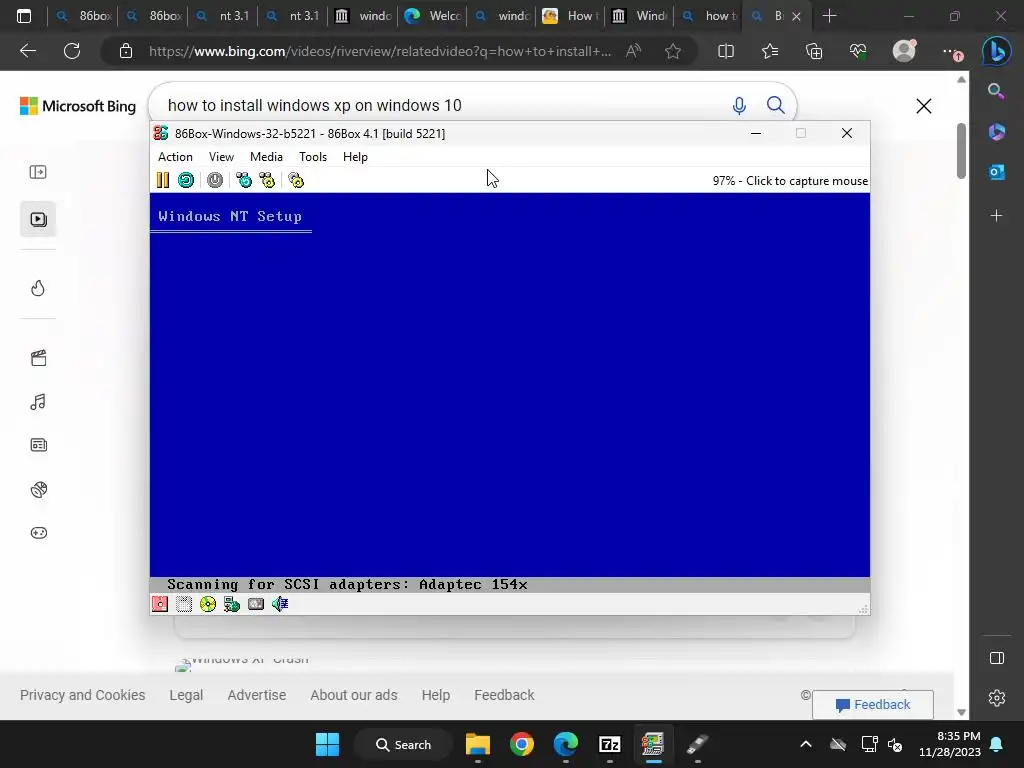Click the blue Feedback button
Viewport: 1024px width, 768px height.
(x=872, y=705)
